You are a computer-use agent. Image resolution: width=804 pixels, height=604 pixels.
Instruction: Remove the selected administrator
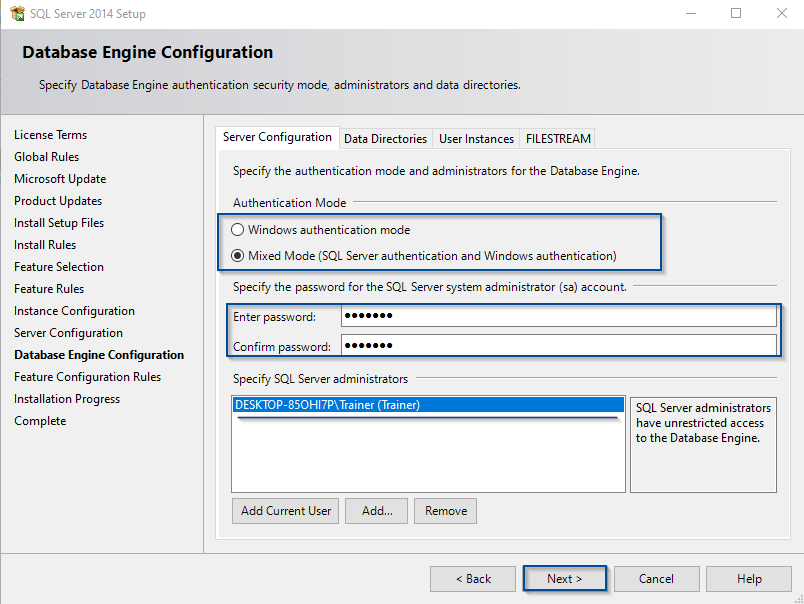pos(445,511)
